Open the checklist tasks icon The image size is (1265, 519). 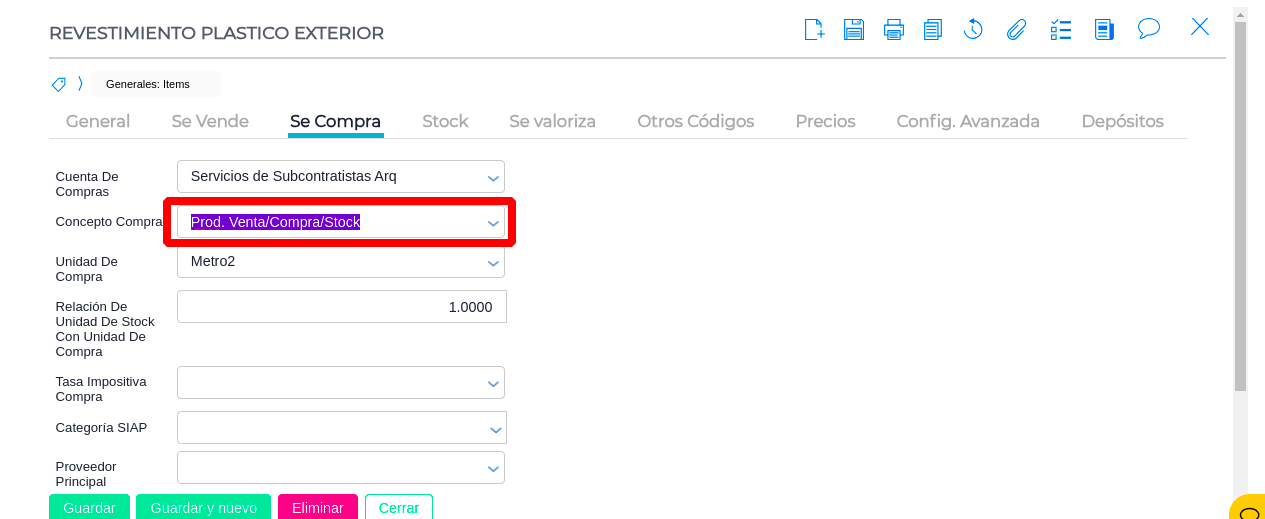click(1061, 29)
